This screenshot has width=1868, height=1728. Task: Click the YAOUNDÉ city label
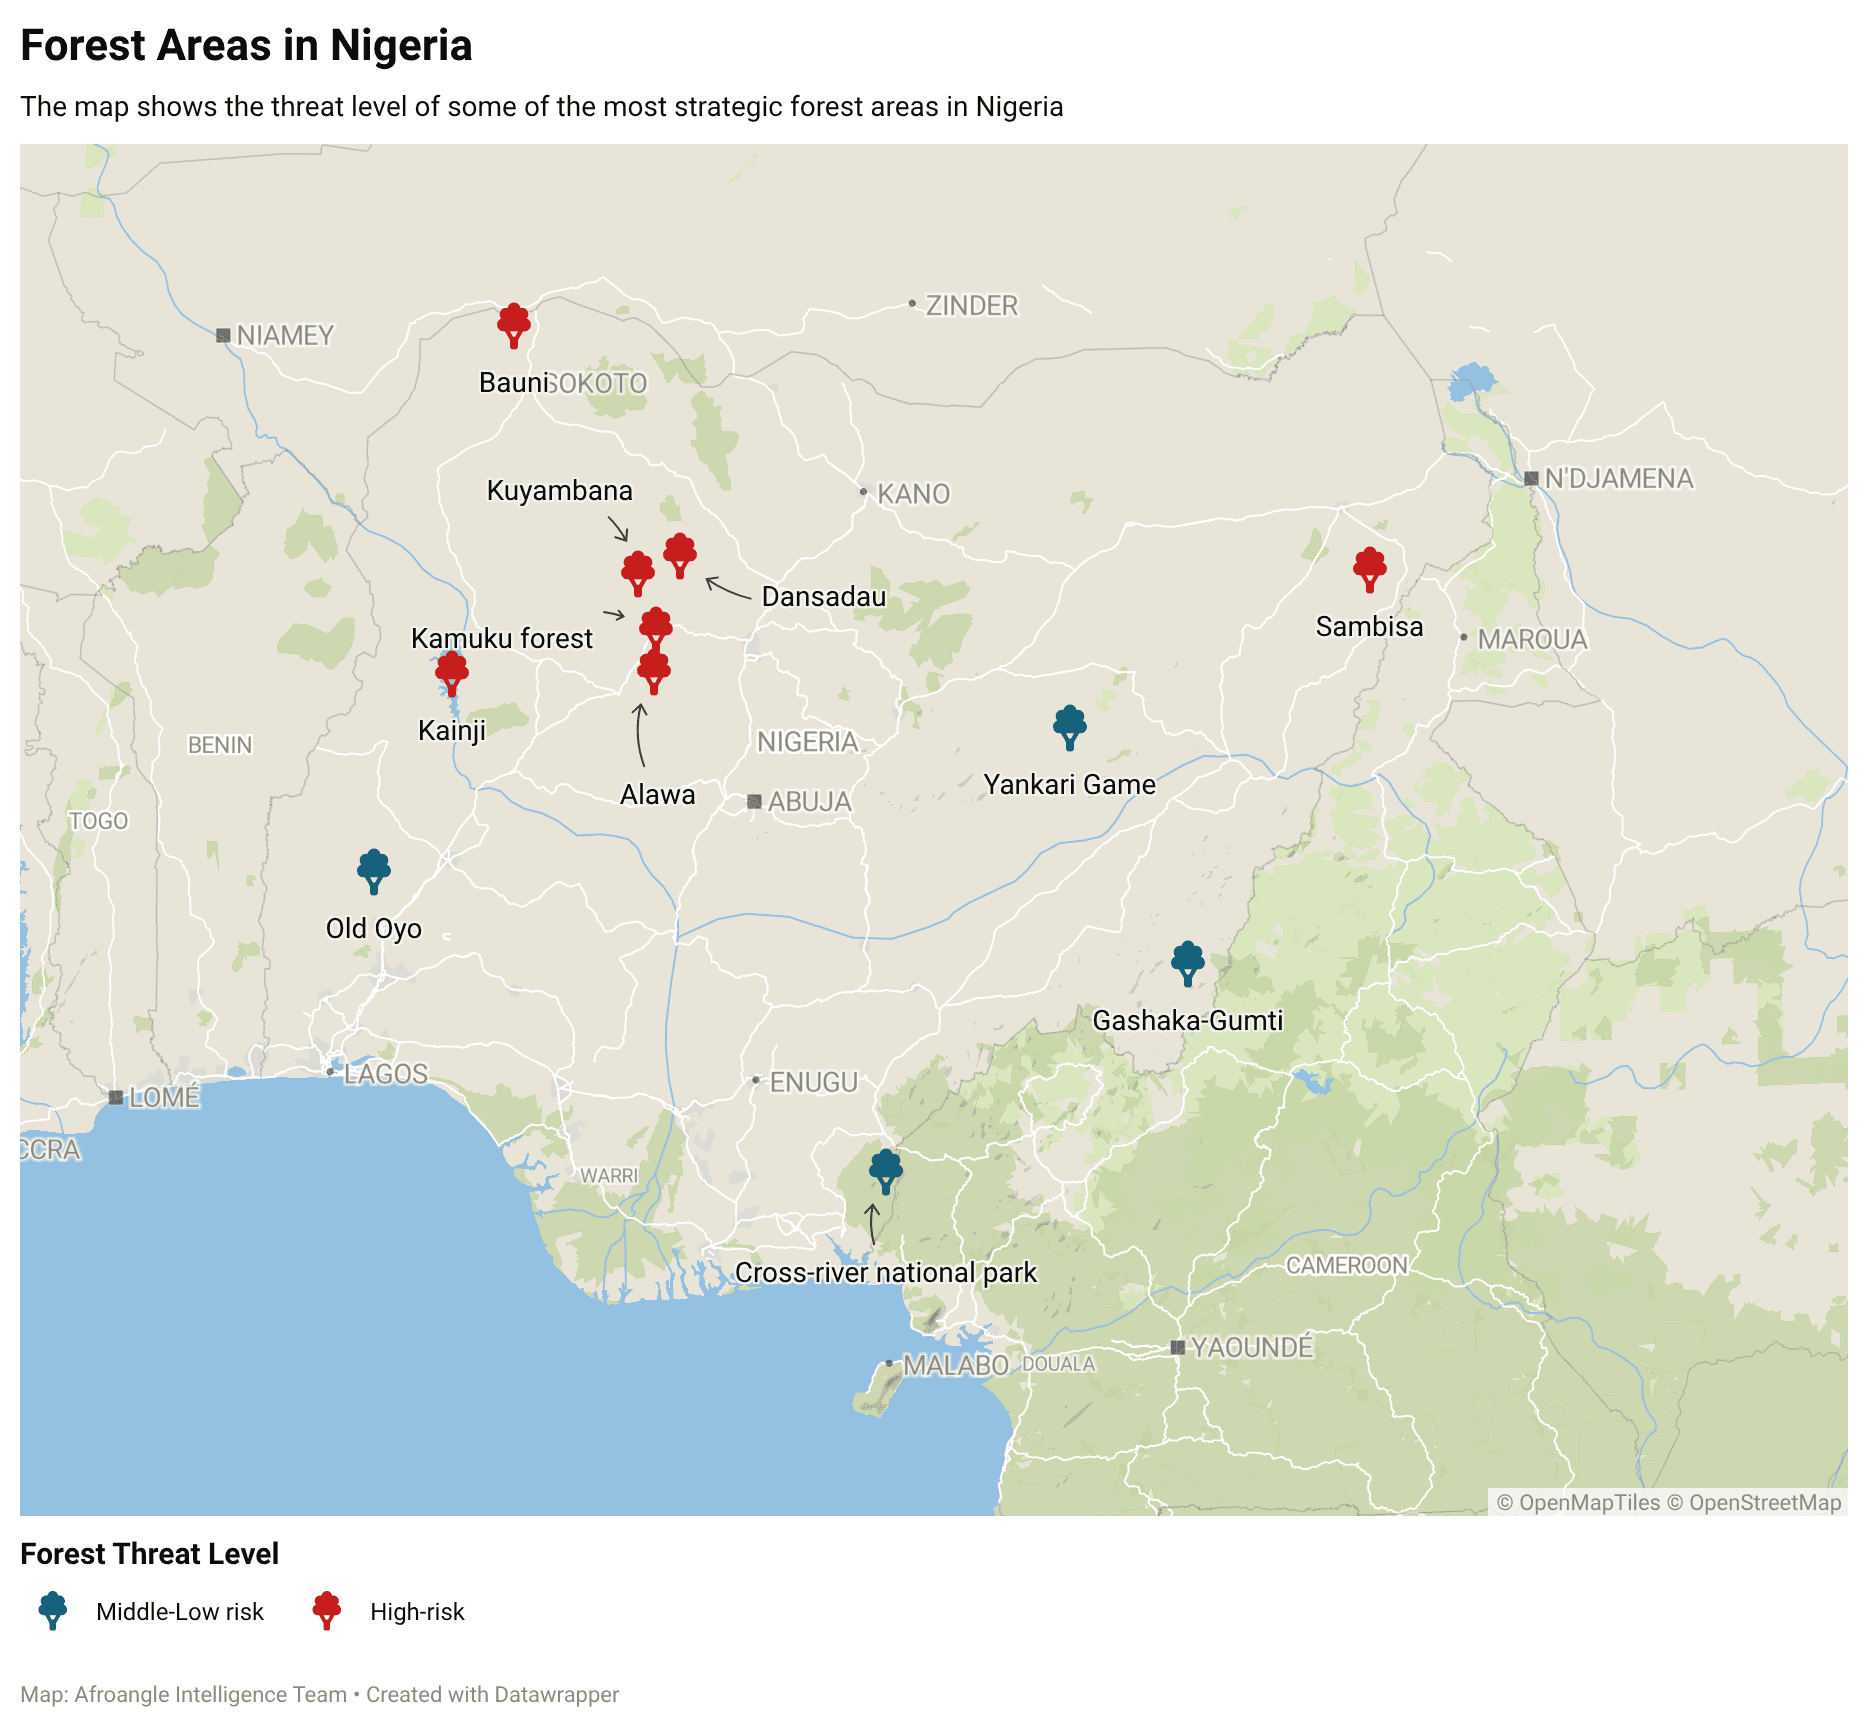pyautogui.click(x=1252, y=1348)
